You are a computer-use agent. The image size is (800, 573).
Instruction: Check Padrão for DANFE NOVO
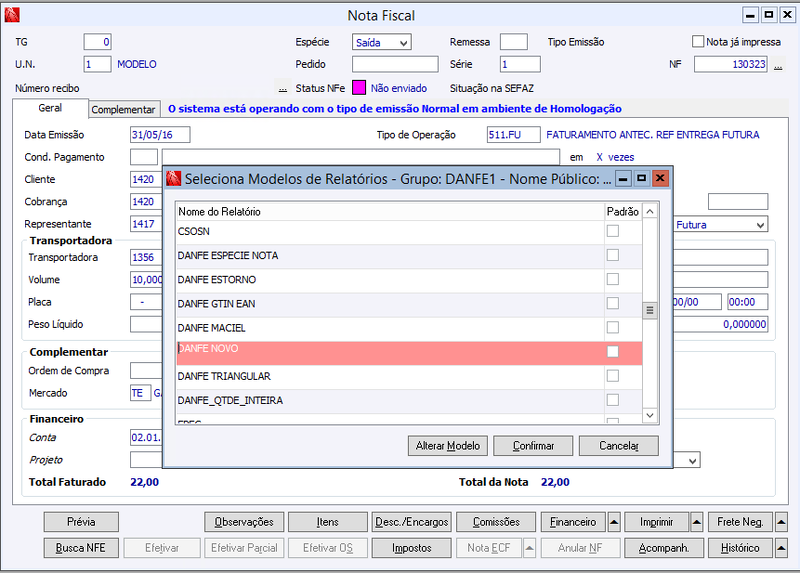point(613,352)
